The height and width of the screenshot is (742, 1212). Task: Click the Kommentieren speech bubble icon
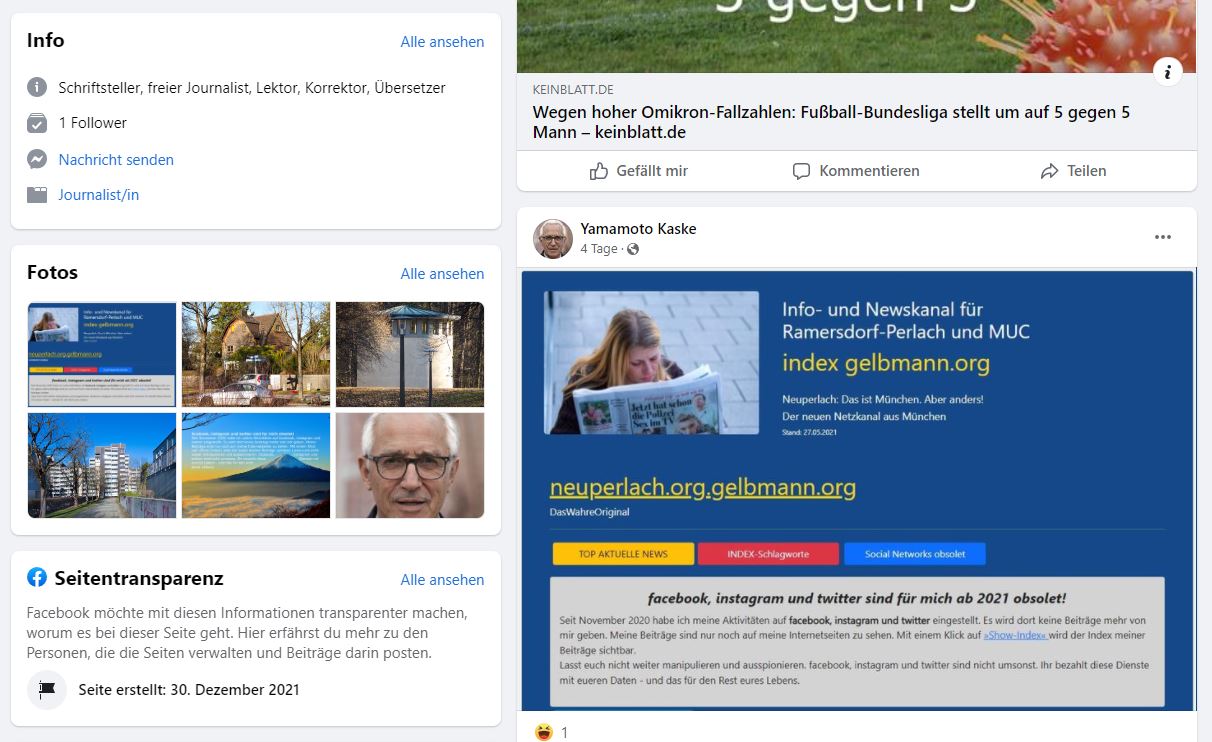coord(801,171)
